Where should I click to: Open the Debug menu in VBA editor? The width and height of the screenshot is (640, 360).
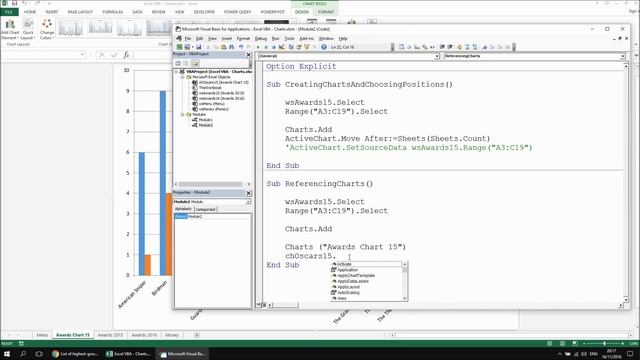[261, 38]
